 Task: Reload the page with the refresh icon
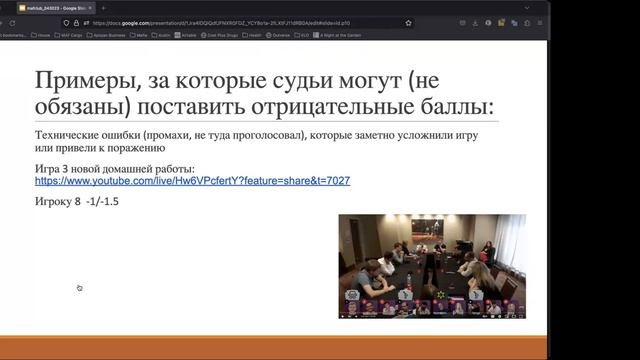coord(12,23)
